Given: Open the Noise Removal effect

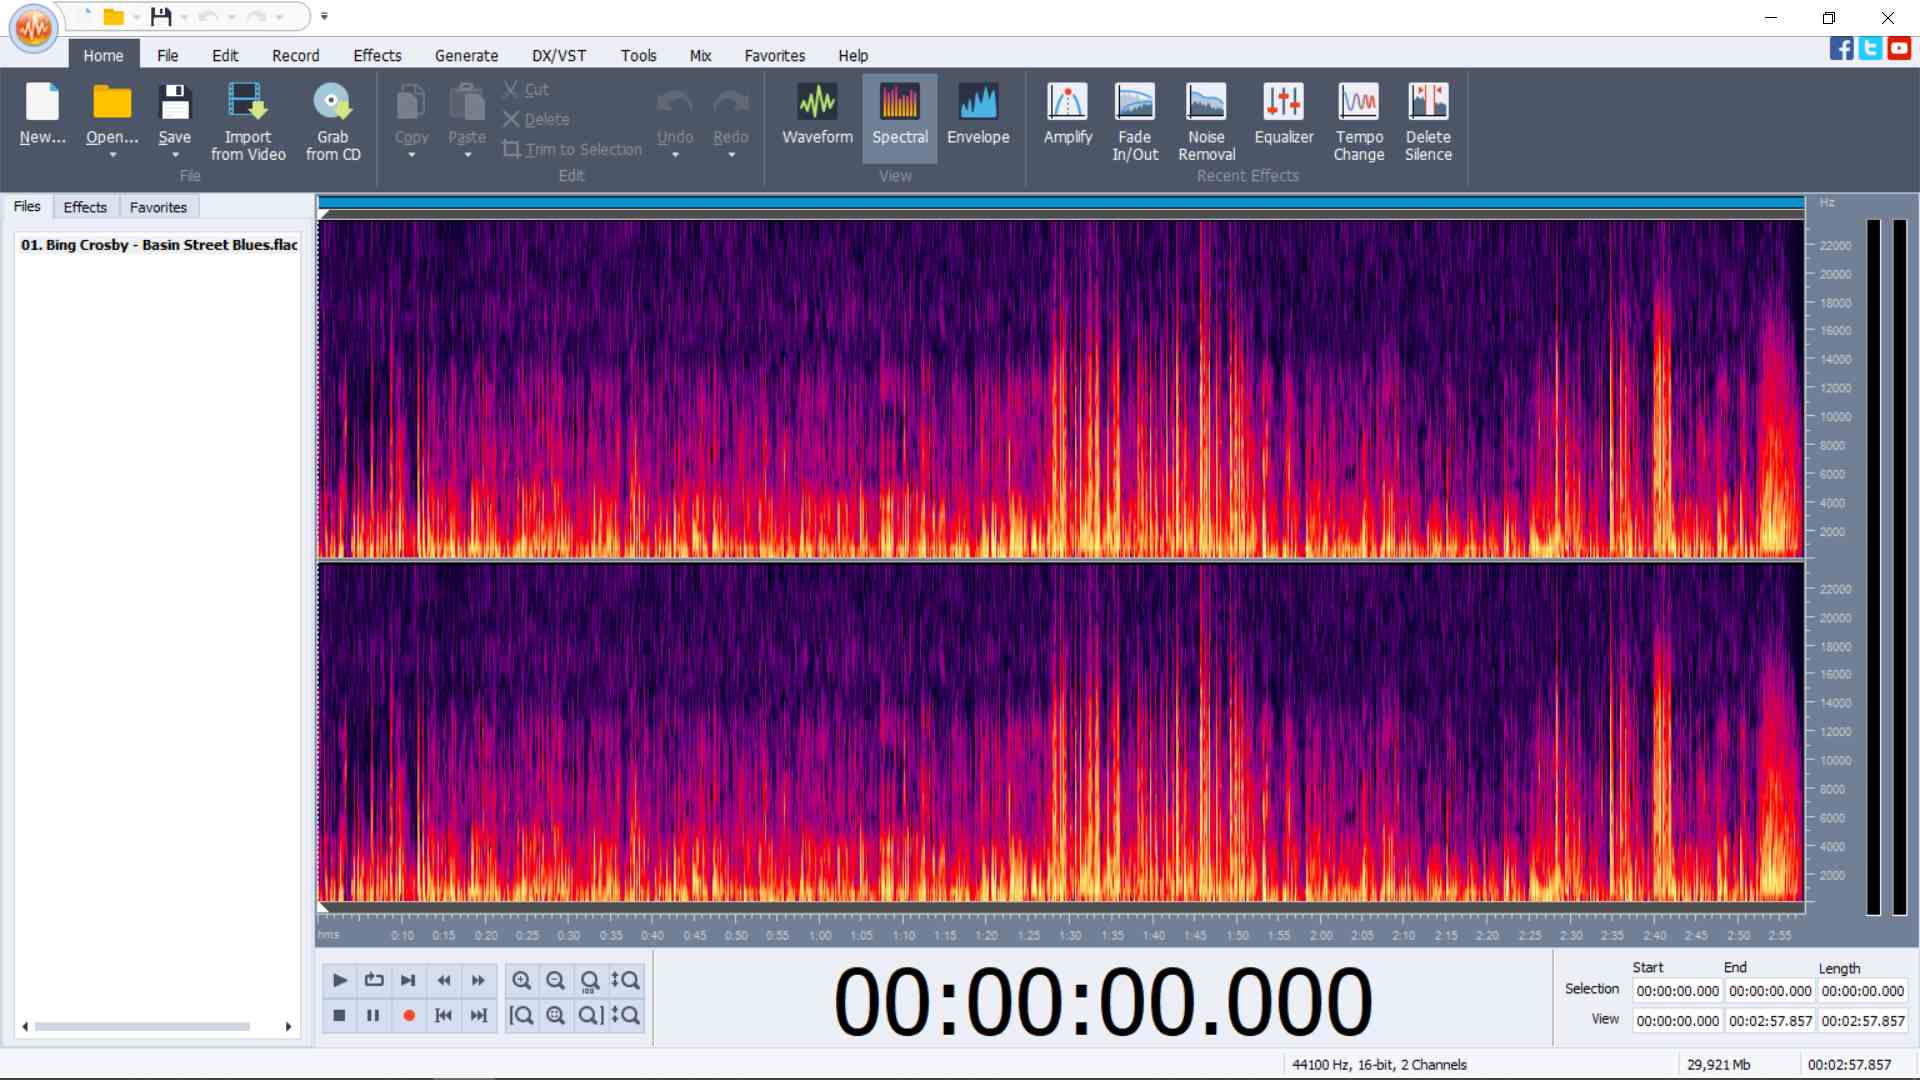Looking at the screenshot, I should pos(1206,122).
